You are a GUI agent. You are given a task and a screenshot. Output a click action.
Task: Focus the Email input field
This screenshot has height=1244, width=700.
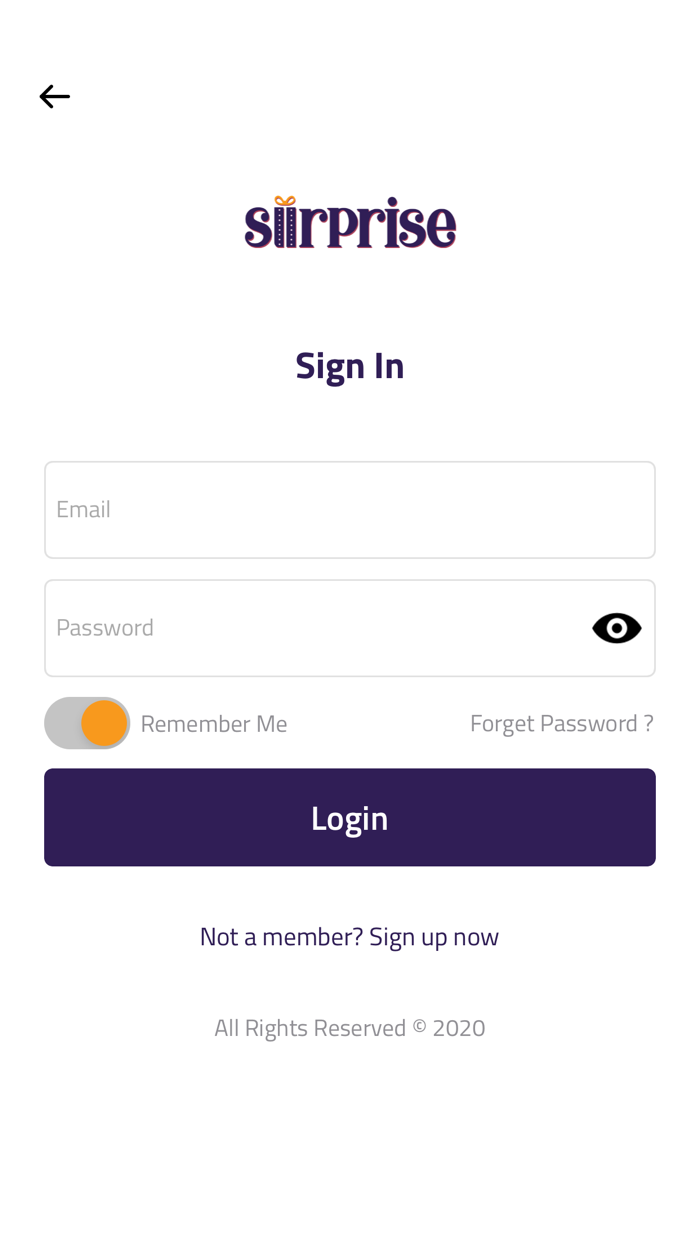coord(350,510)
